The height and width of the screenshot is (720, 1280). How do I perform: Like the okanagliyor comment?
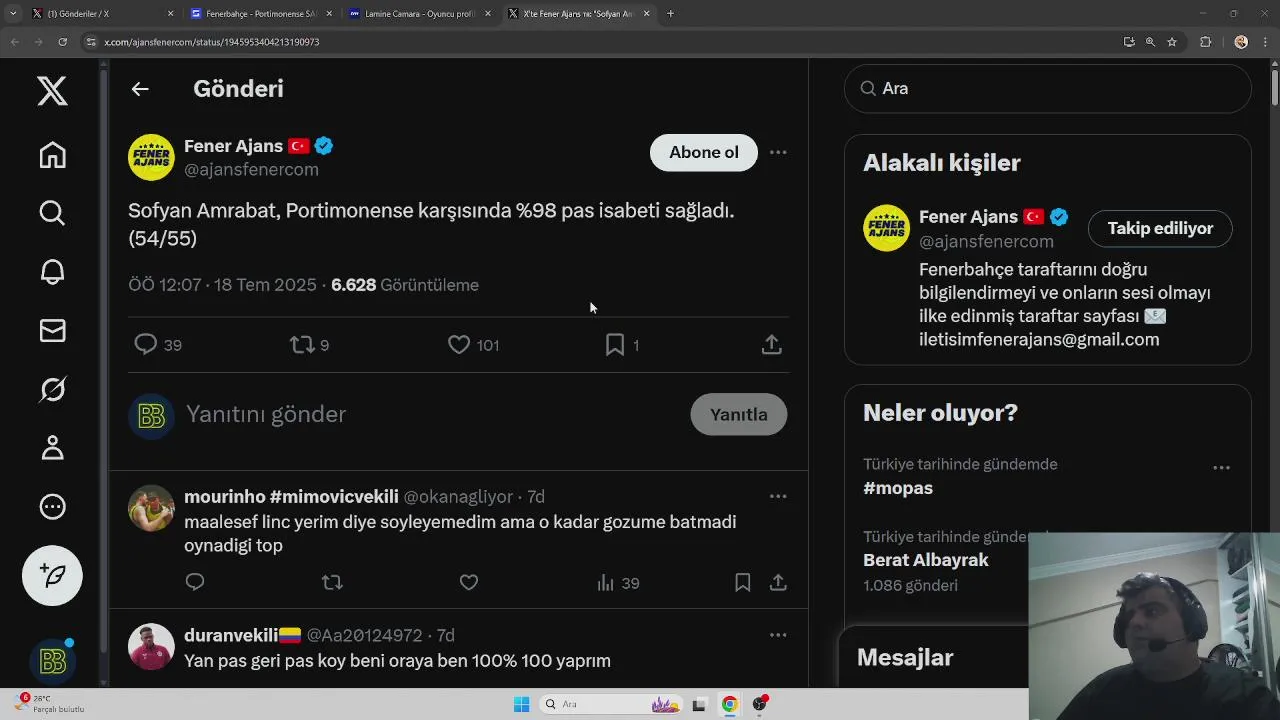[x=468, y=582]
